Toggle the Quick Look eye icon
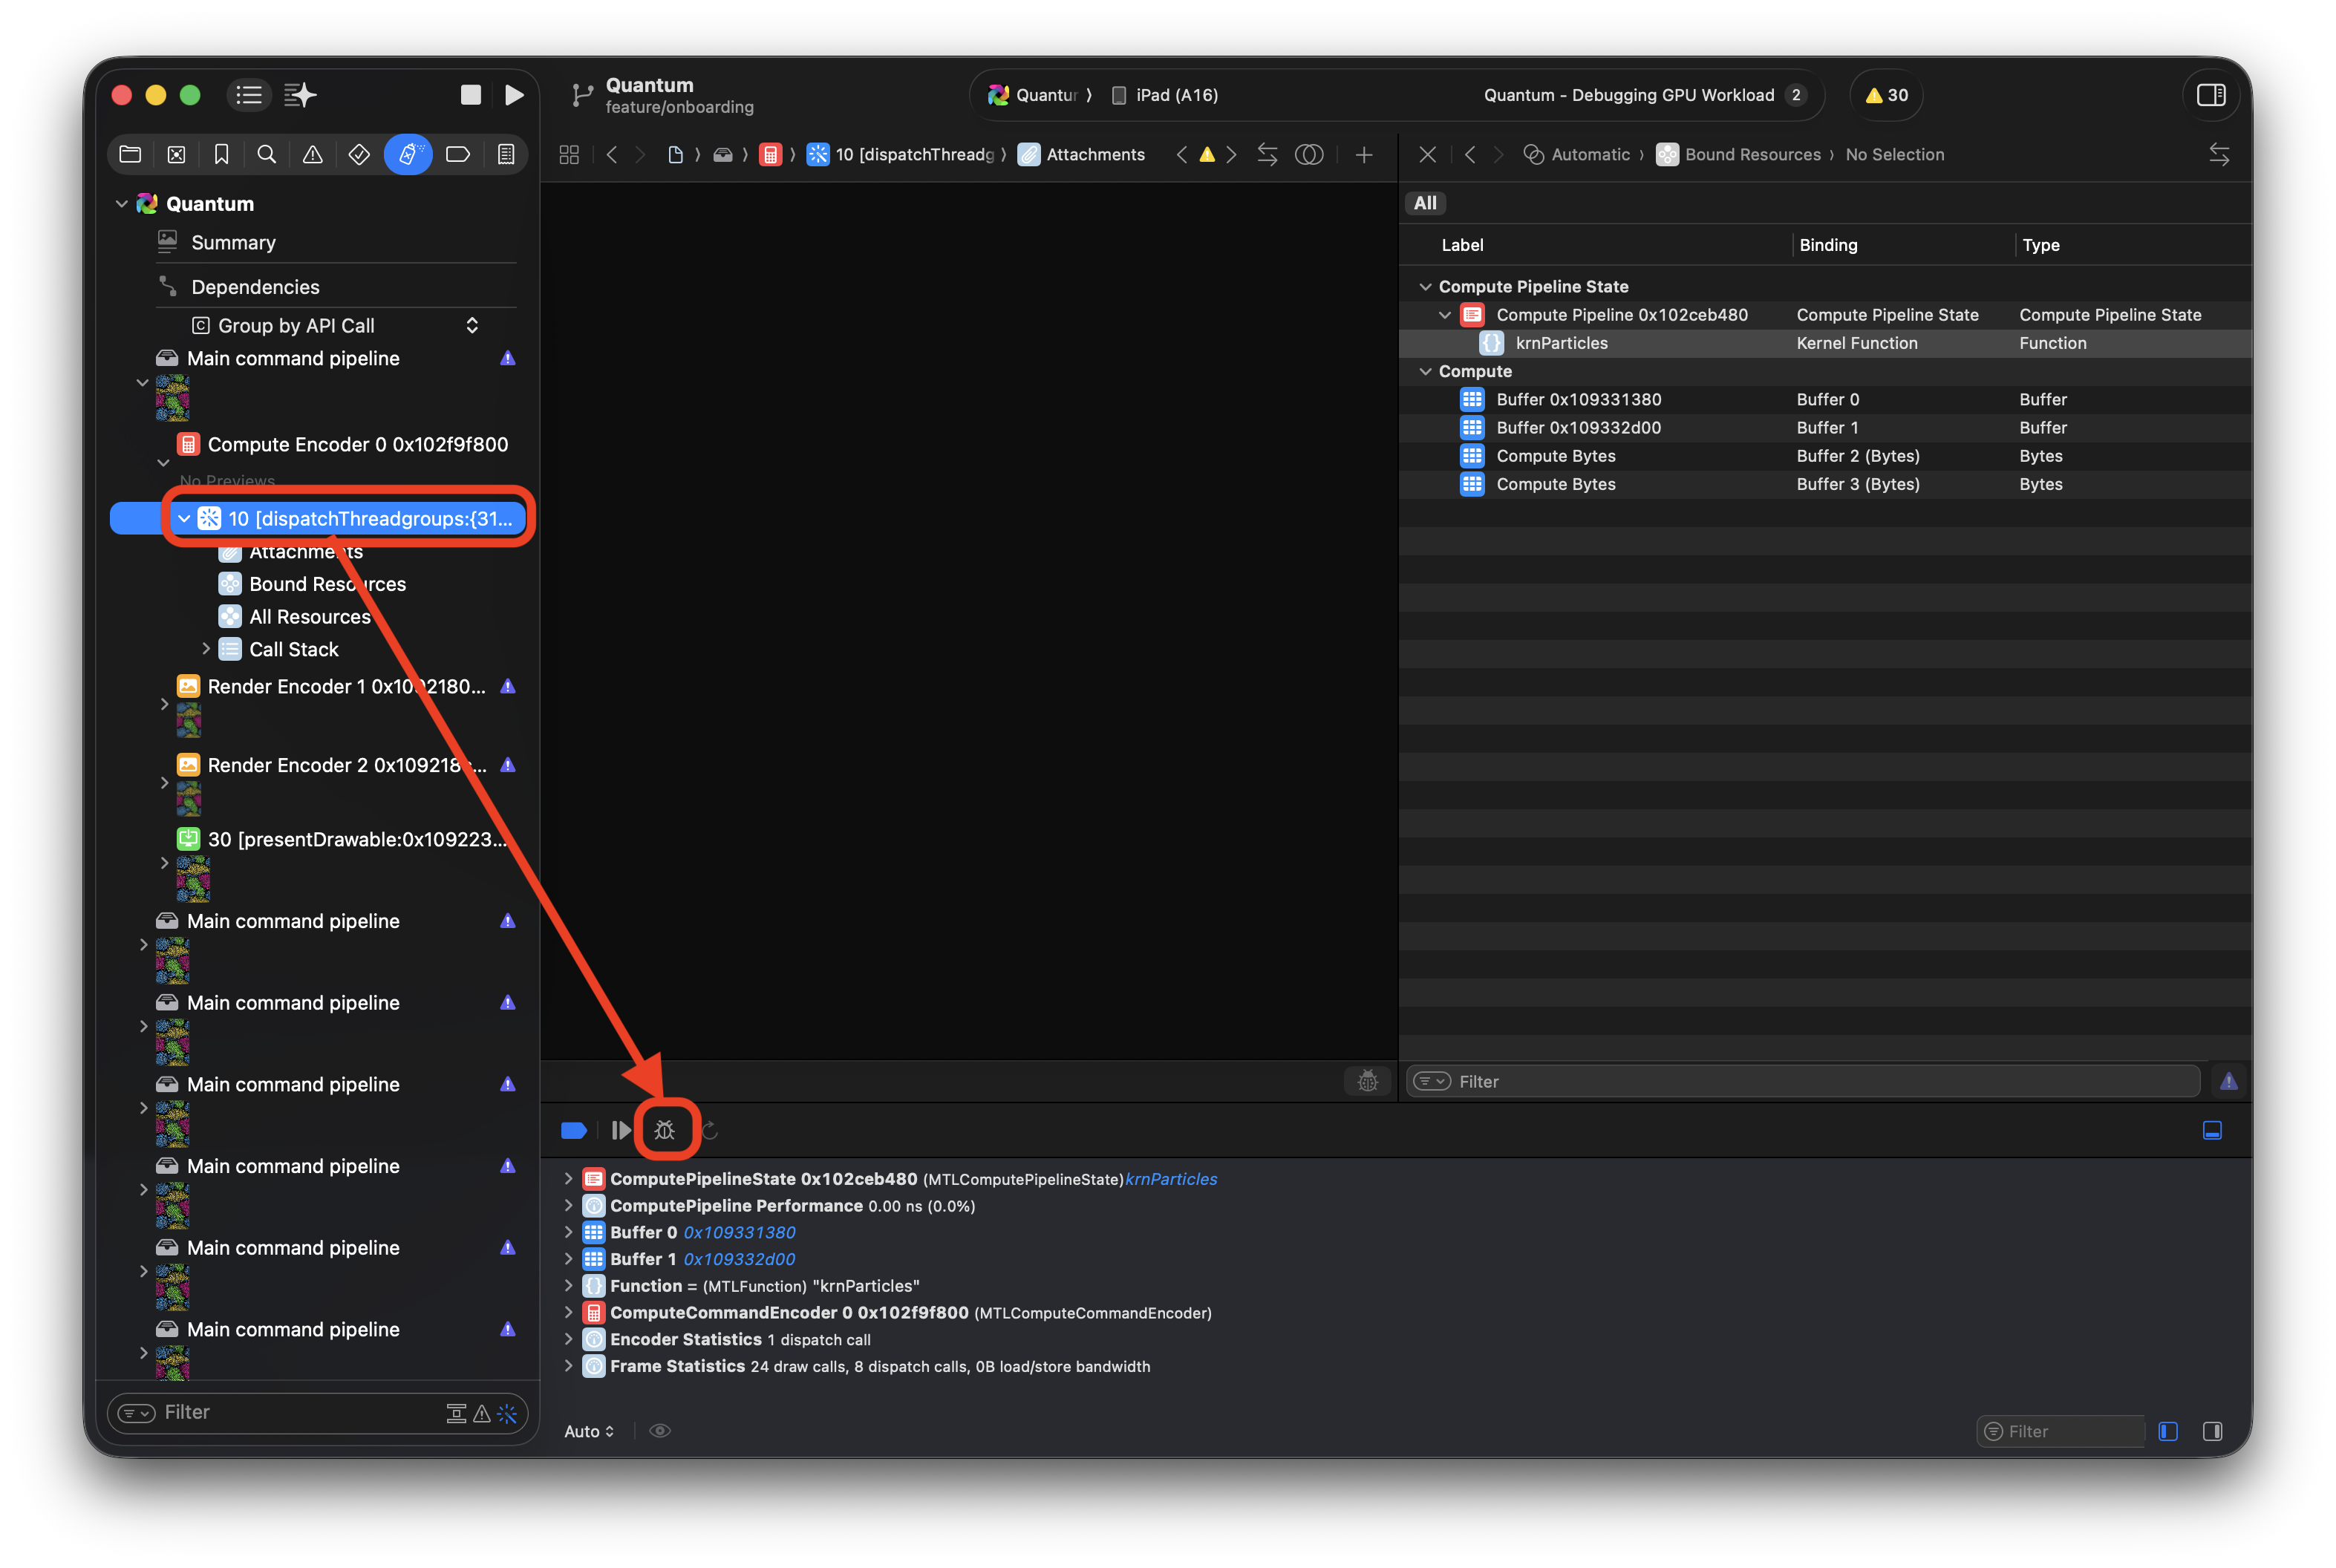This screenshot has height=1568, width=2336. pyautogui.click(x=660, y=1431)
